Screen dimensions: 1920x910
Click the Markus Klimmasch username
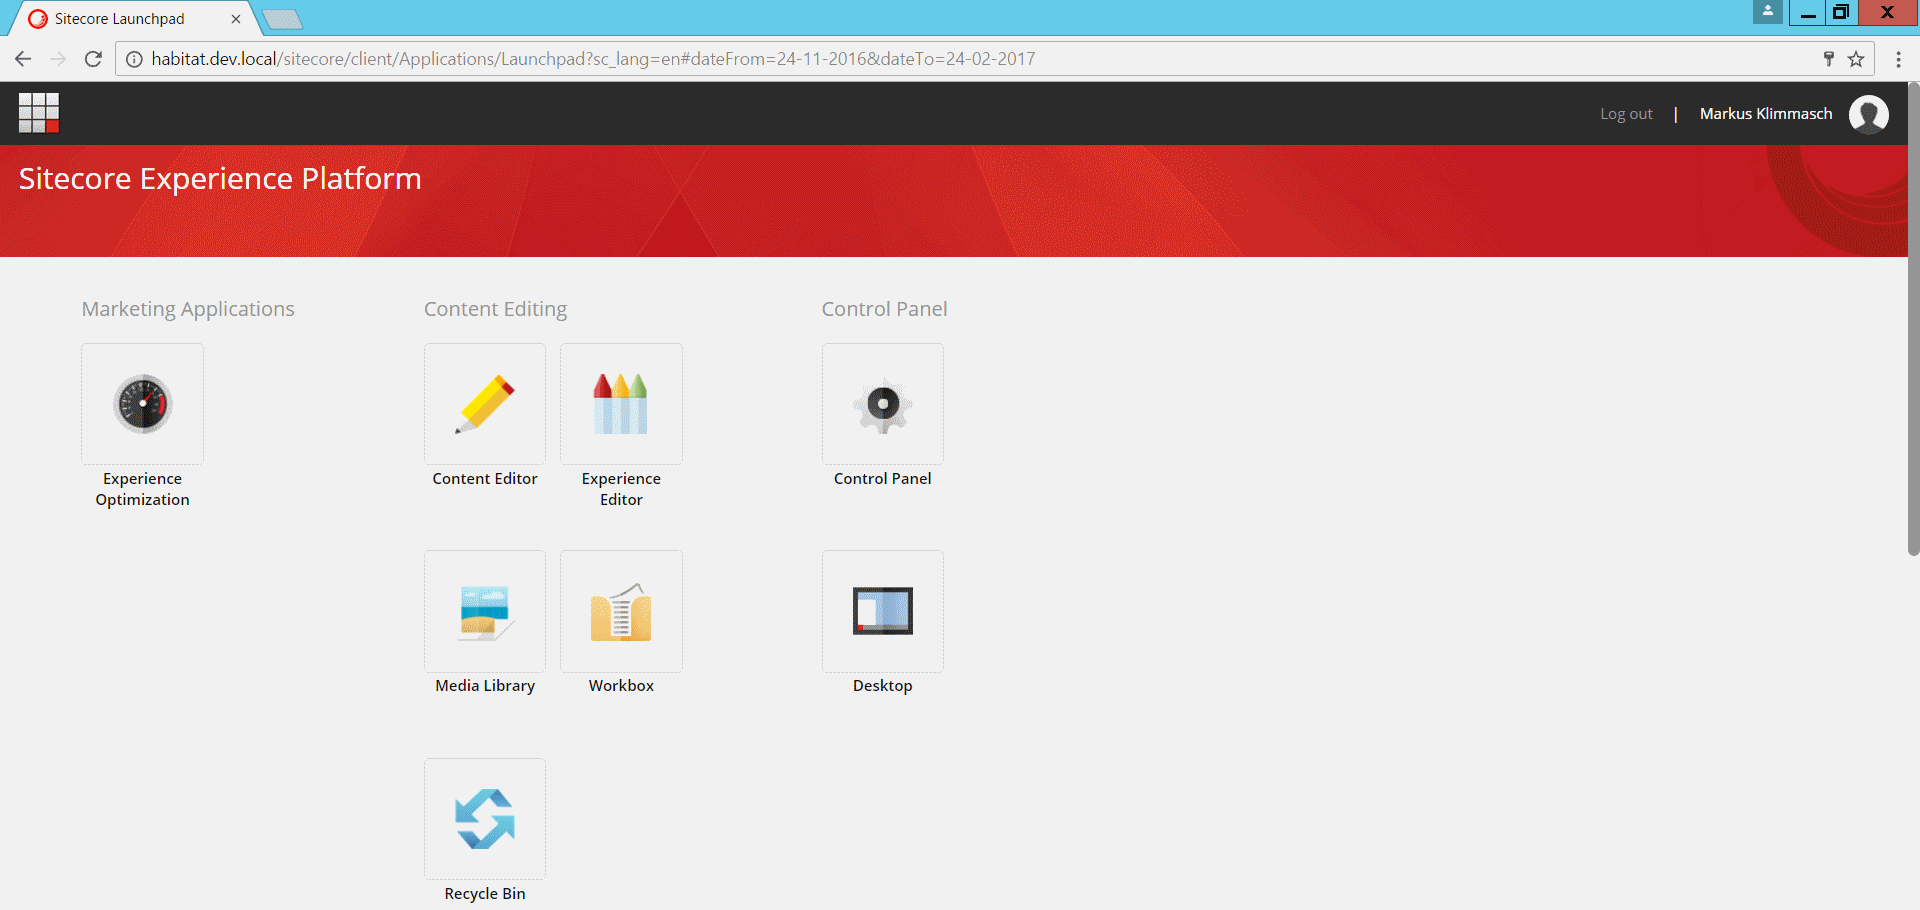pos(1766,114)
